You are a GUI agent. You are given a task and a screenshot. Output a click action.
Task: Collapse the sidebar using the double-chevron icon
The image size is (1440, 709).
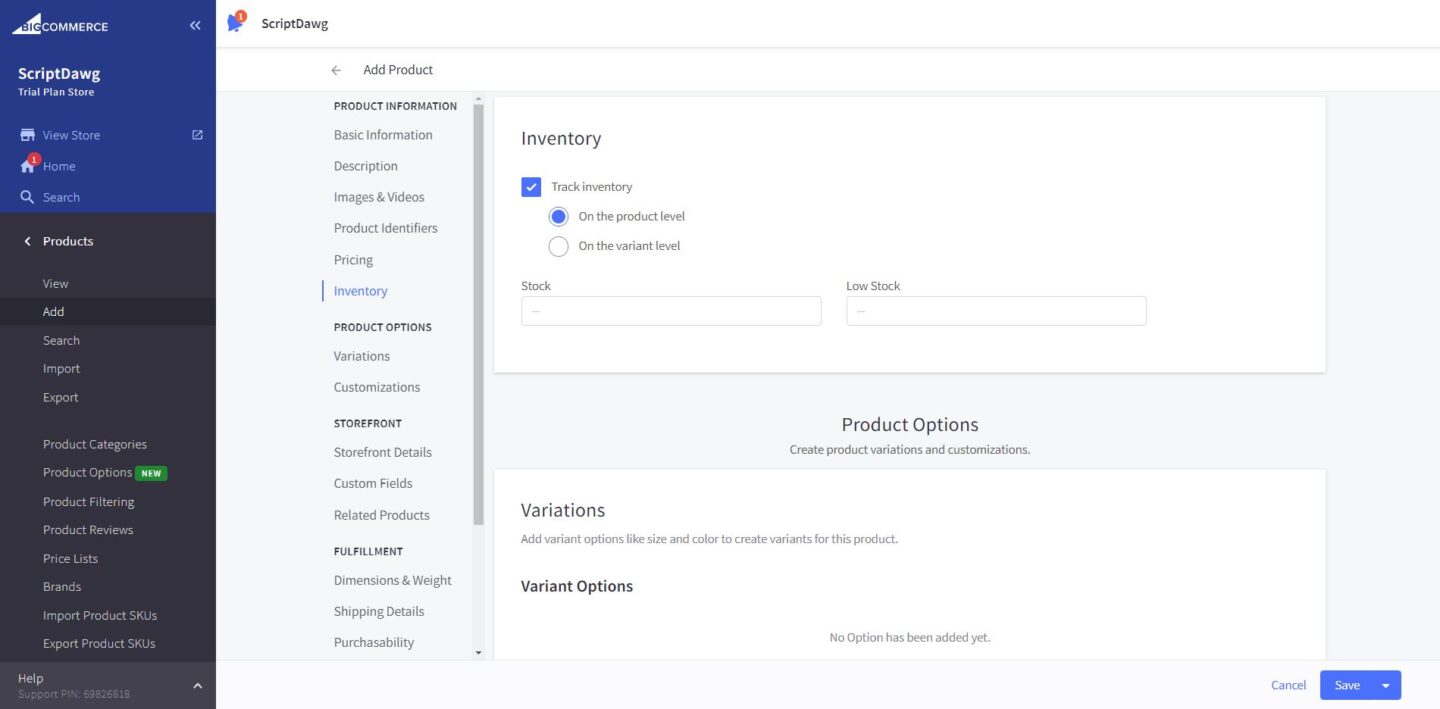195,25
